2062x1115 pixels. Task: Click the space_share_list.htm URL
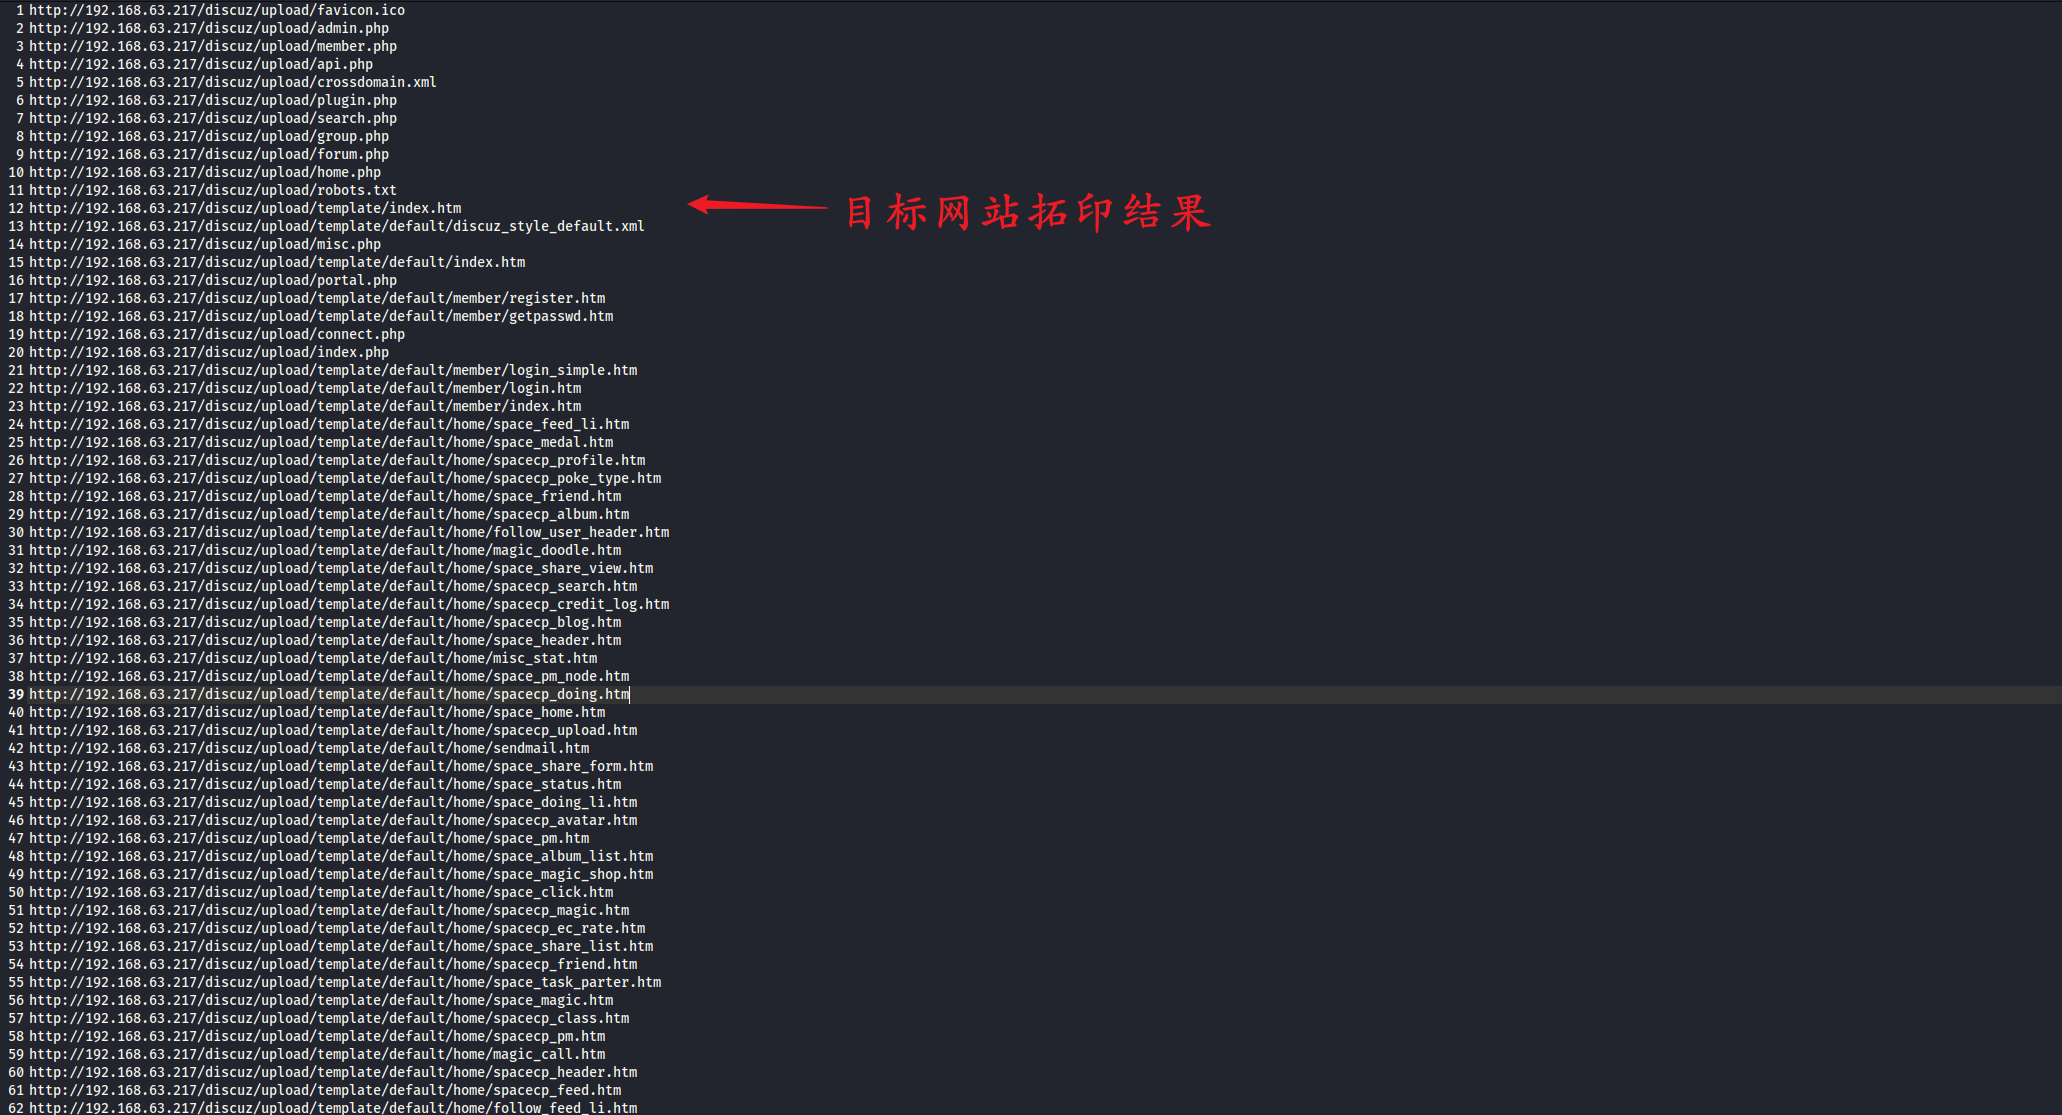(x=341, y=946)
